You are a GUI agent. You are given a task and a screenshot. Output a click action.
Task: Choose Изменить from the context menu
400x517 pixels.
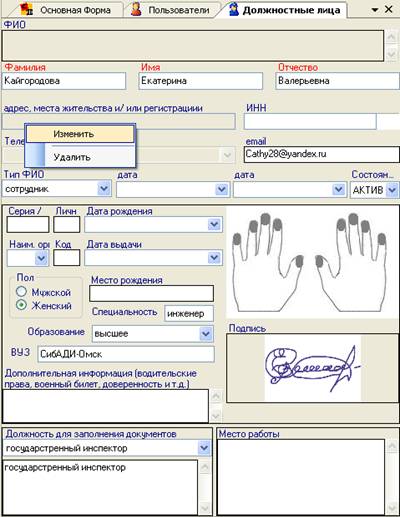tap(80, 134)
